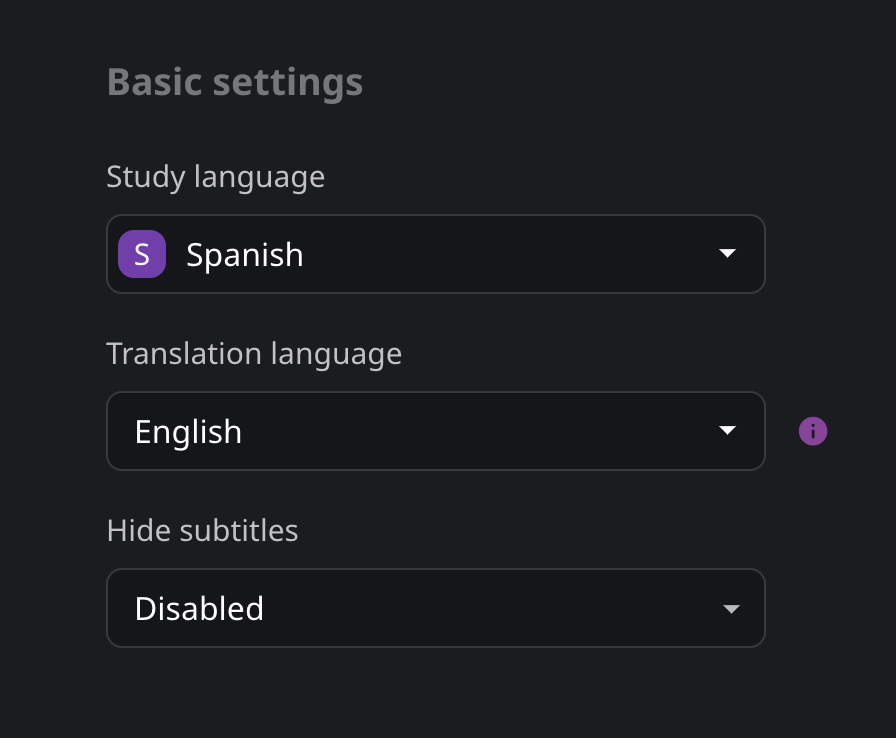896x738 pixels.
Task: Click the blank middle of the English dropdown
Action: point(480,431)
